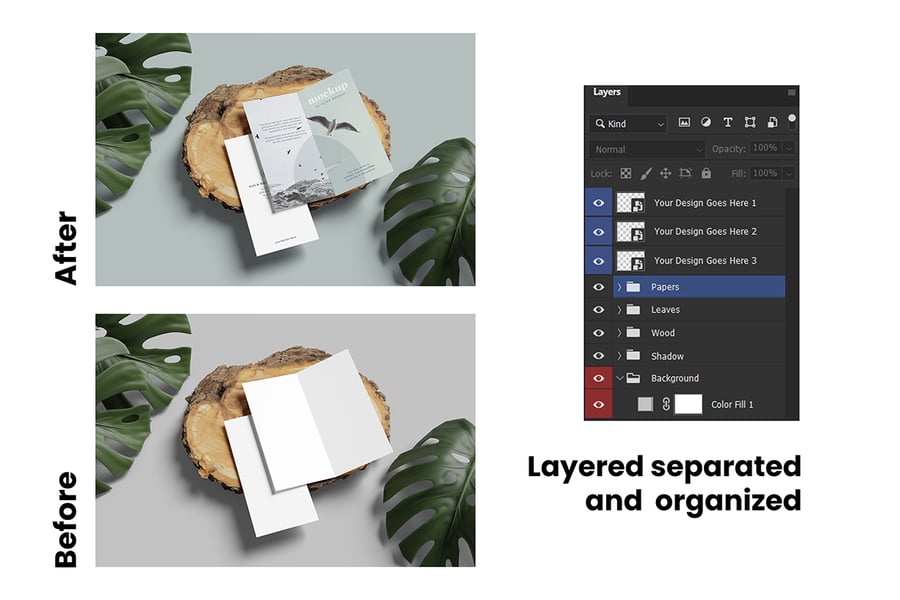
Task: Hide the Your Design Goes Here 1 layer
Action: pos(598,203)
